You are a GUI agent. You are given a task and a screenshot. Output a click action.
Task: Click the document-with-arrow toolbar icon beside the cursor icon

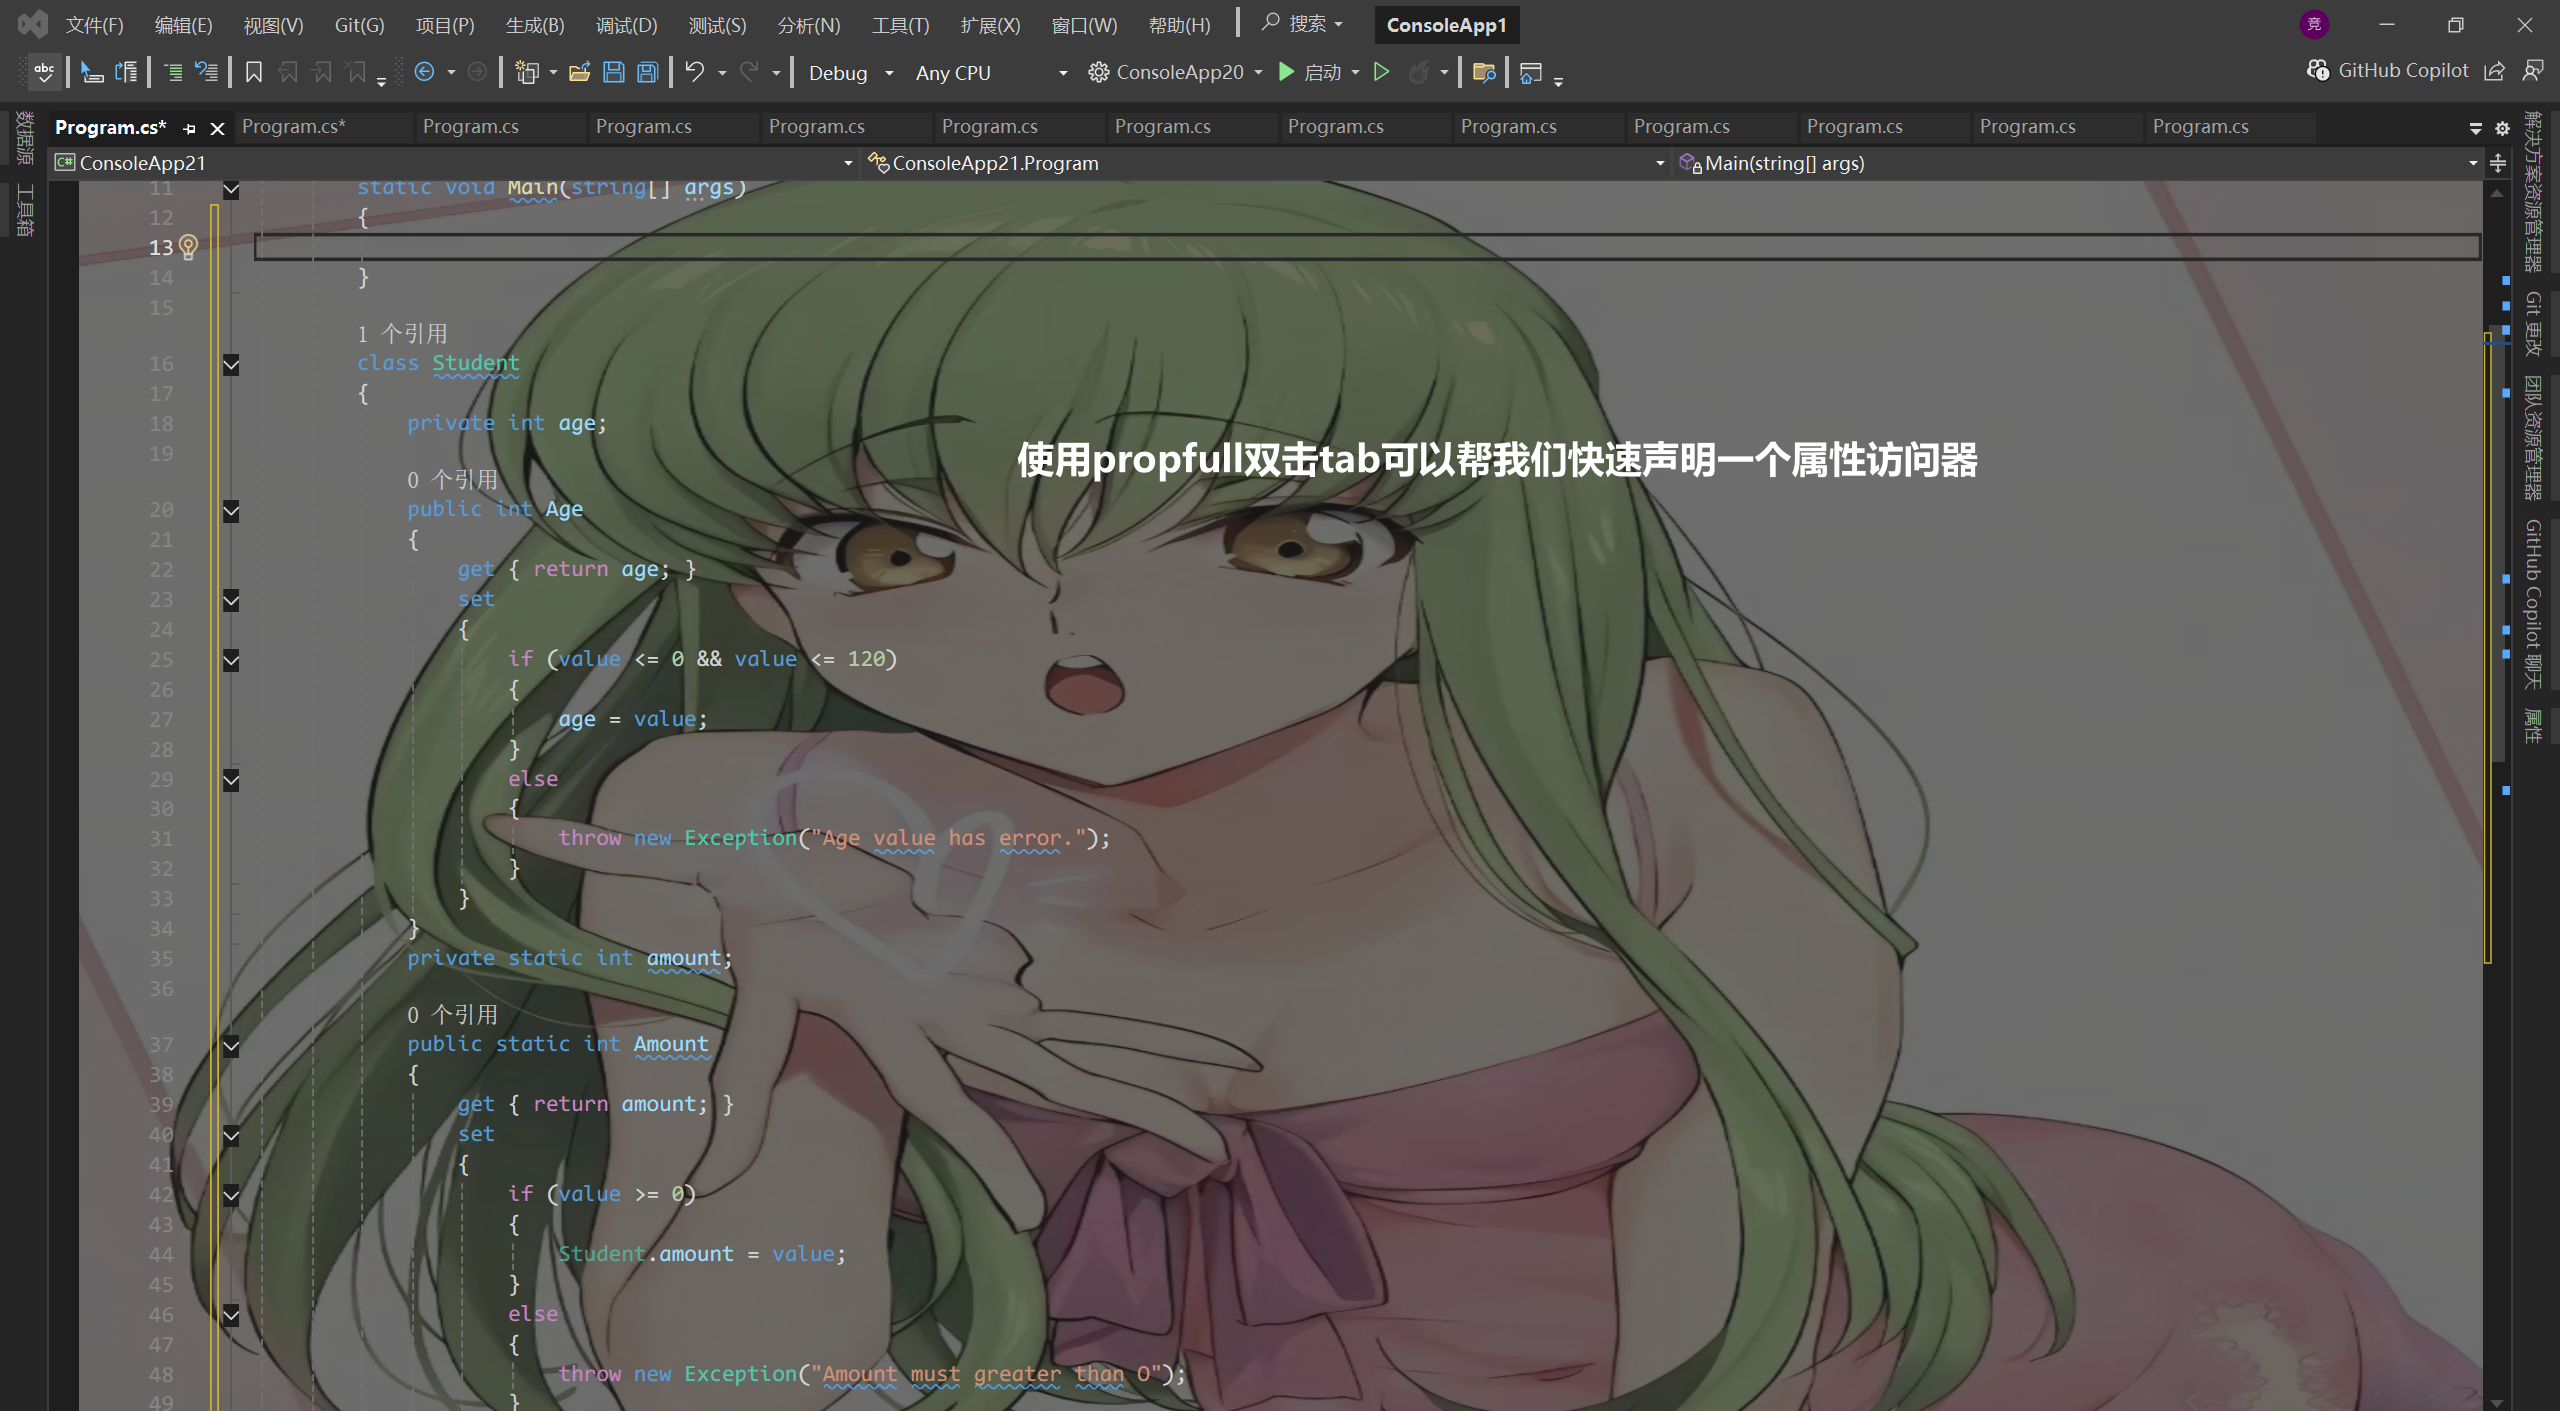[x=127, y=72]
